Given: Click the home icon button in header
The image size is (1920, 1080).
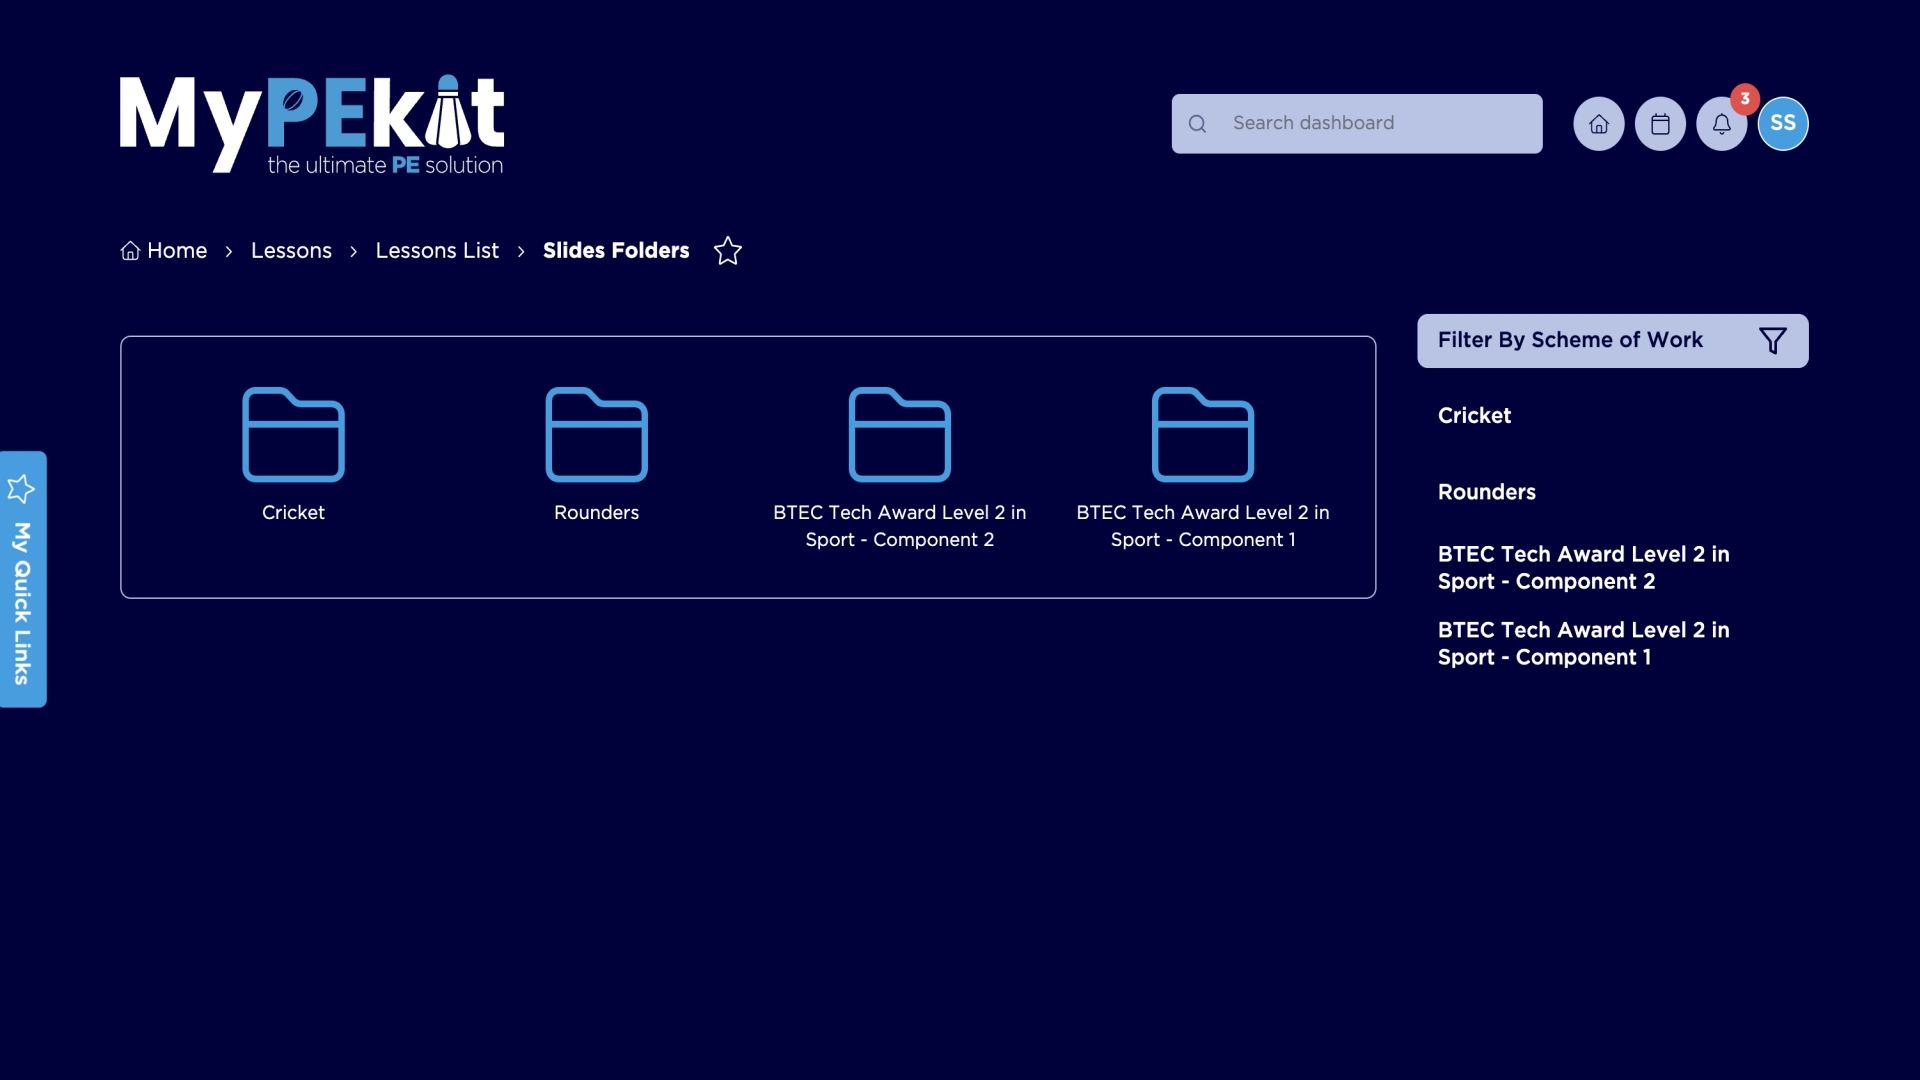Looking at the screenshot, I should click(1598, 124).
